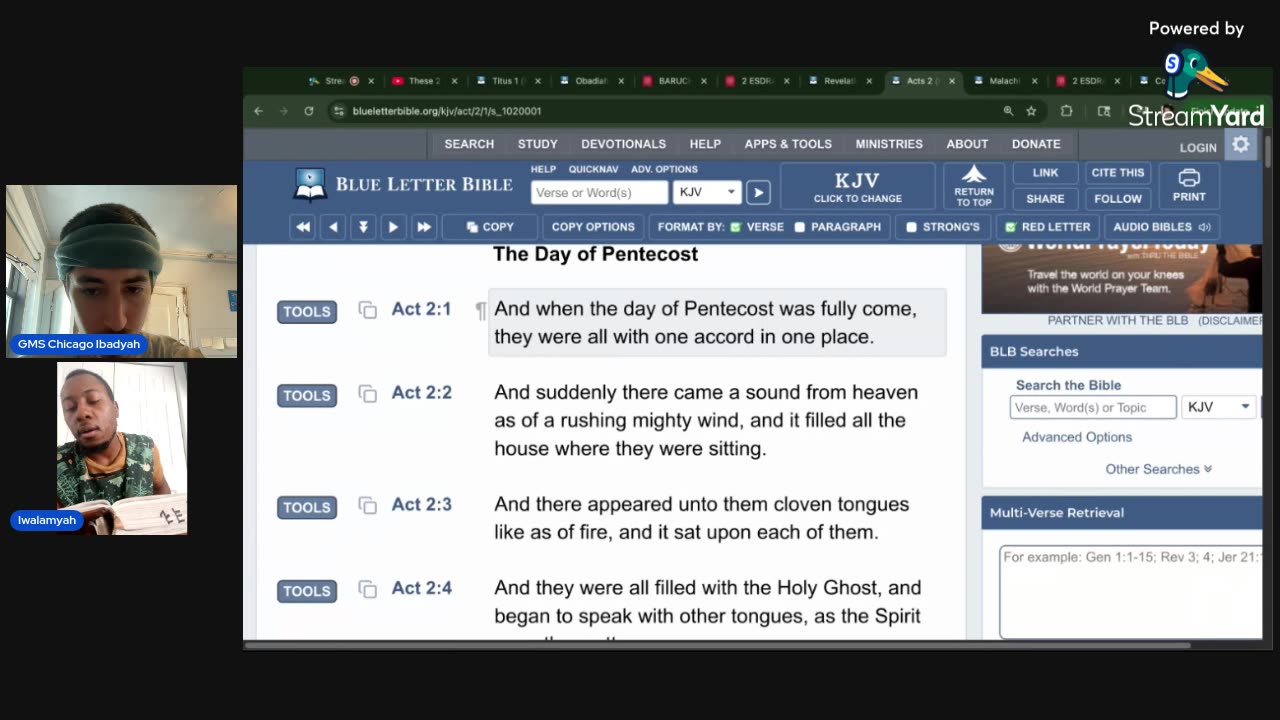1280x720 pixels.
Task: Open the MINISTRIES menu
Action: (x=889, y=144)
